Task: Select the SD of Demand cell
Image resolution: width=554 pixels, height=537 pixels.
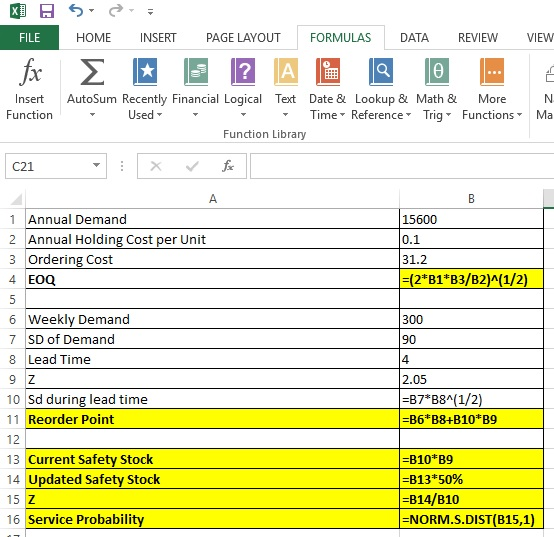Action: [212, 340]
